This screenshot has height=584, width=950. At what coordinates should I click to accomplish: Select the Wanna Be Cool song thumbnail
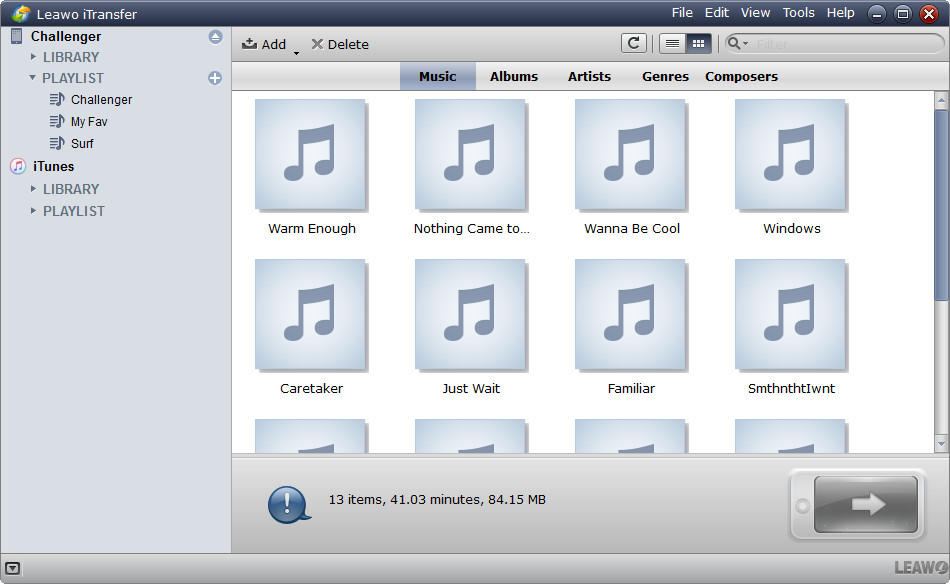[x=631, y=154]
